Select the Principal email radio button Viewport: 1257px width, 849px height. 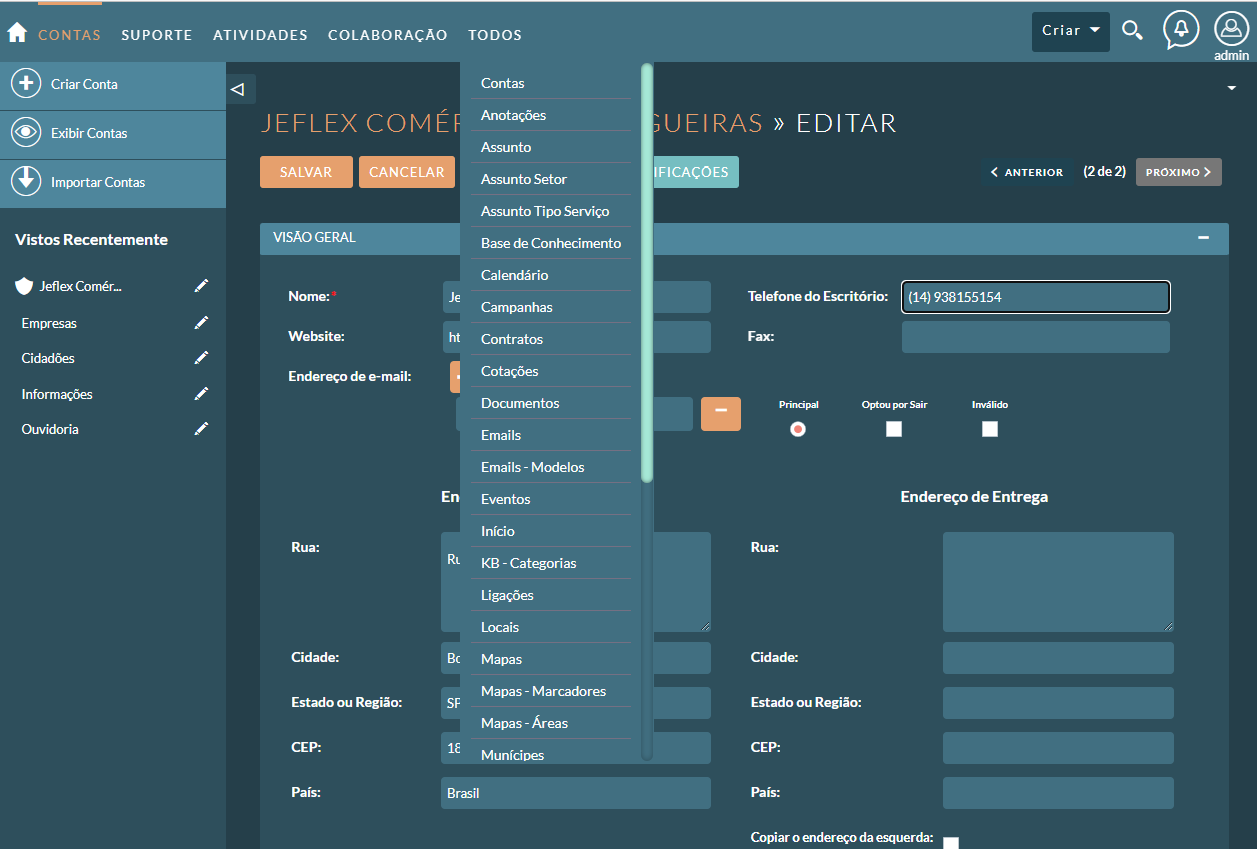click(798, 429)
